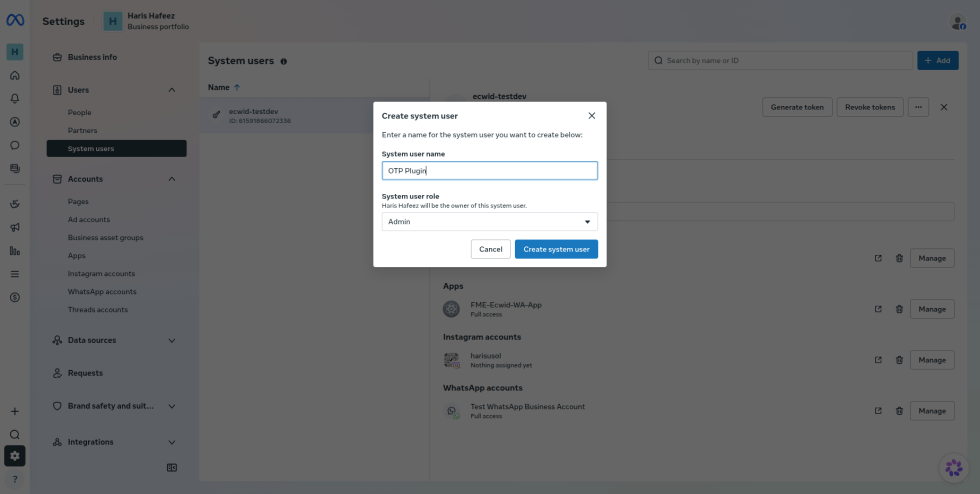Open Haris Hafeez business portfolio switcher
980x494 pixels.
pos(147,21)
